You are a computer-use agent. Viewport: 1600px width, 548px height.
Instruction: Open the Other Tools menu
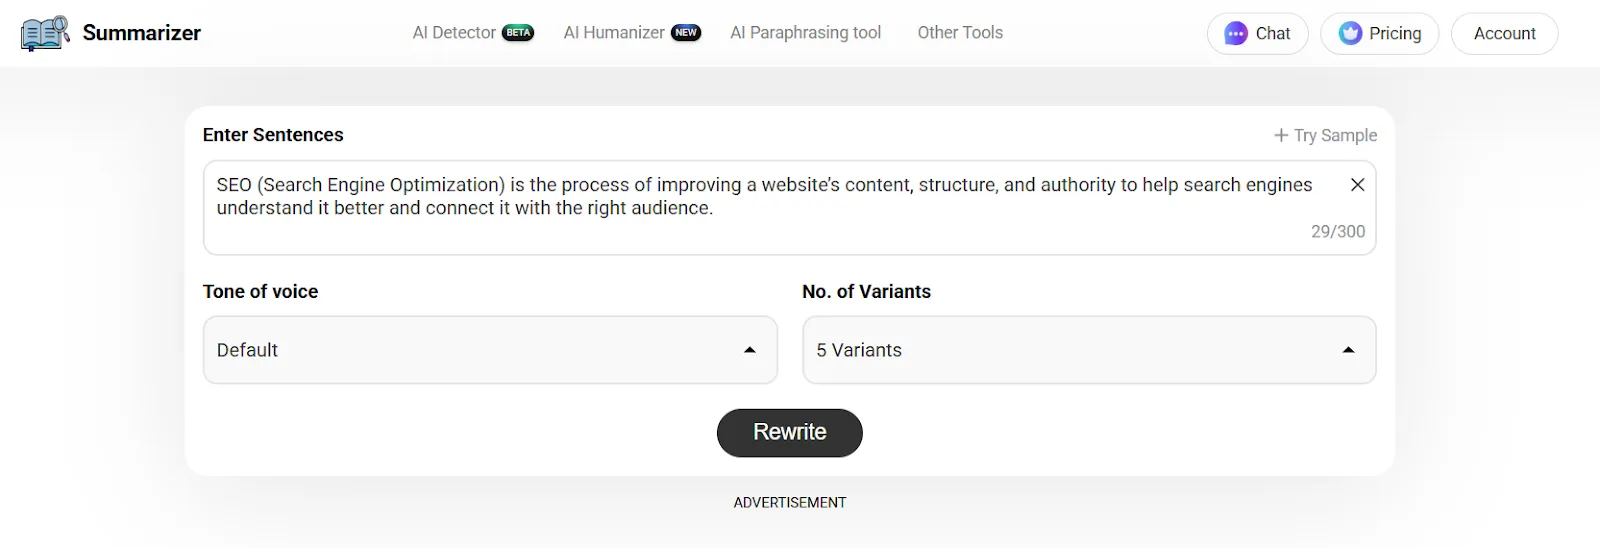click(x=960, y=33)
